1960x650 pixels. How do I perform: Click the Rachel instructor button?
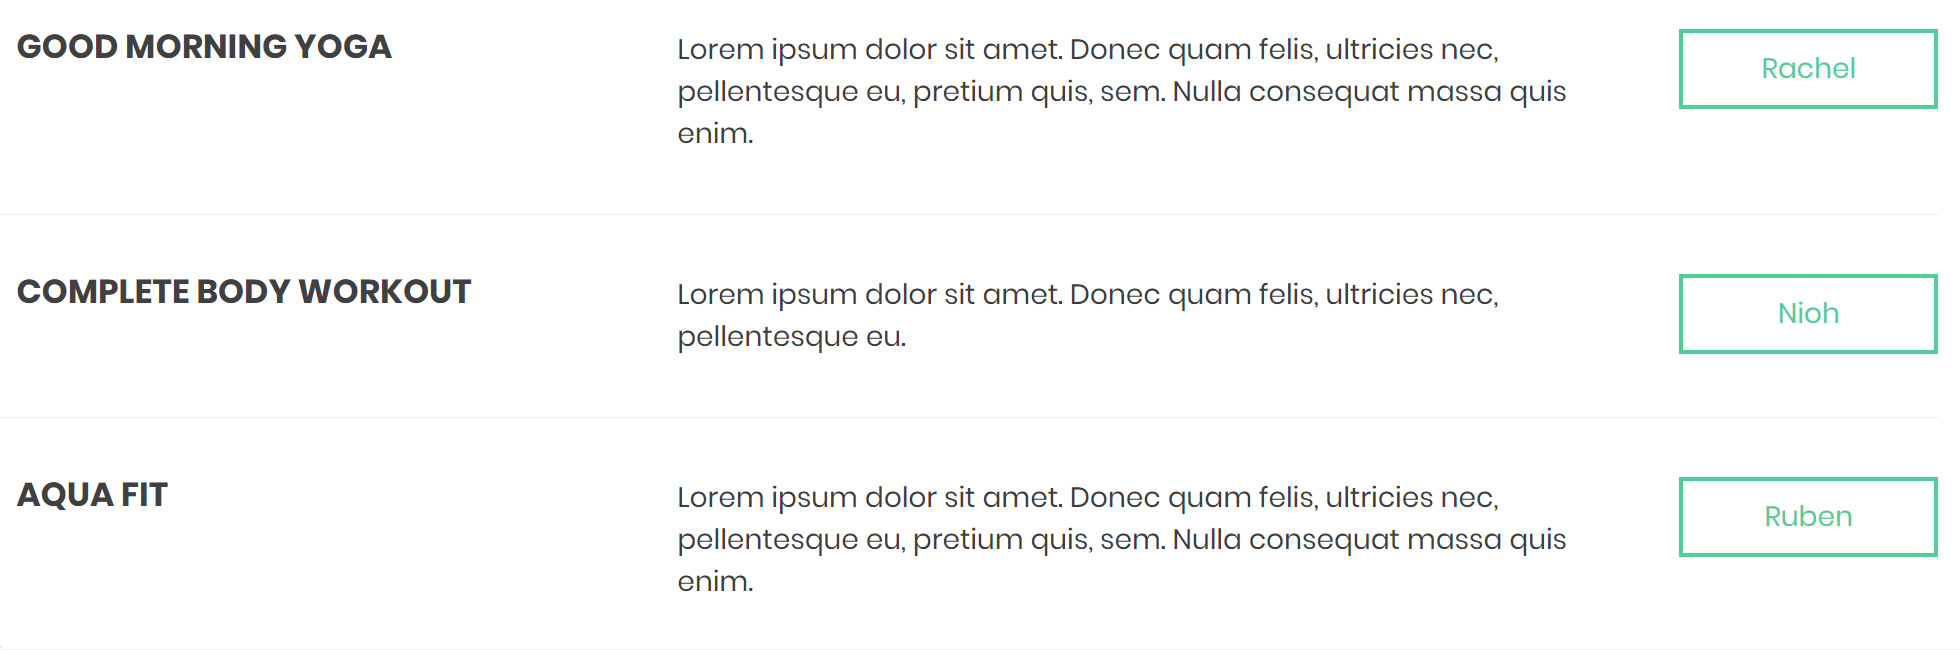coord(1807,69)
